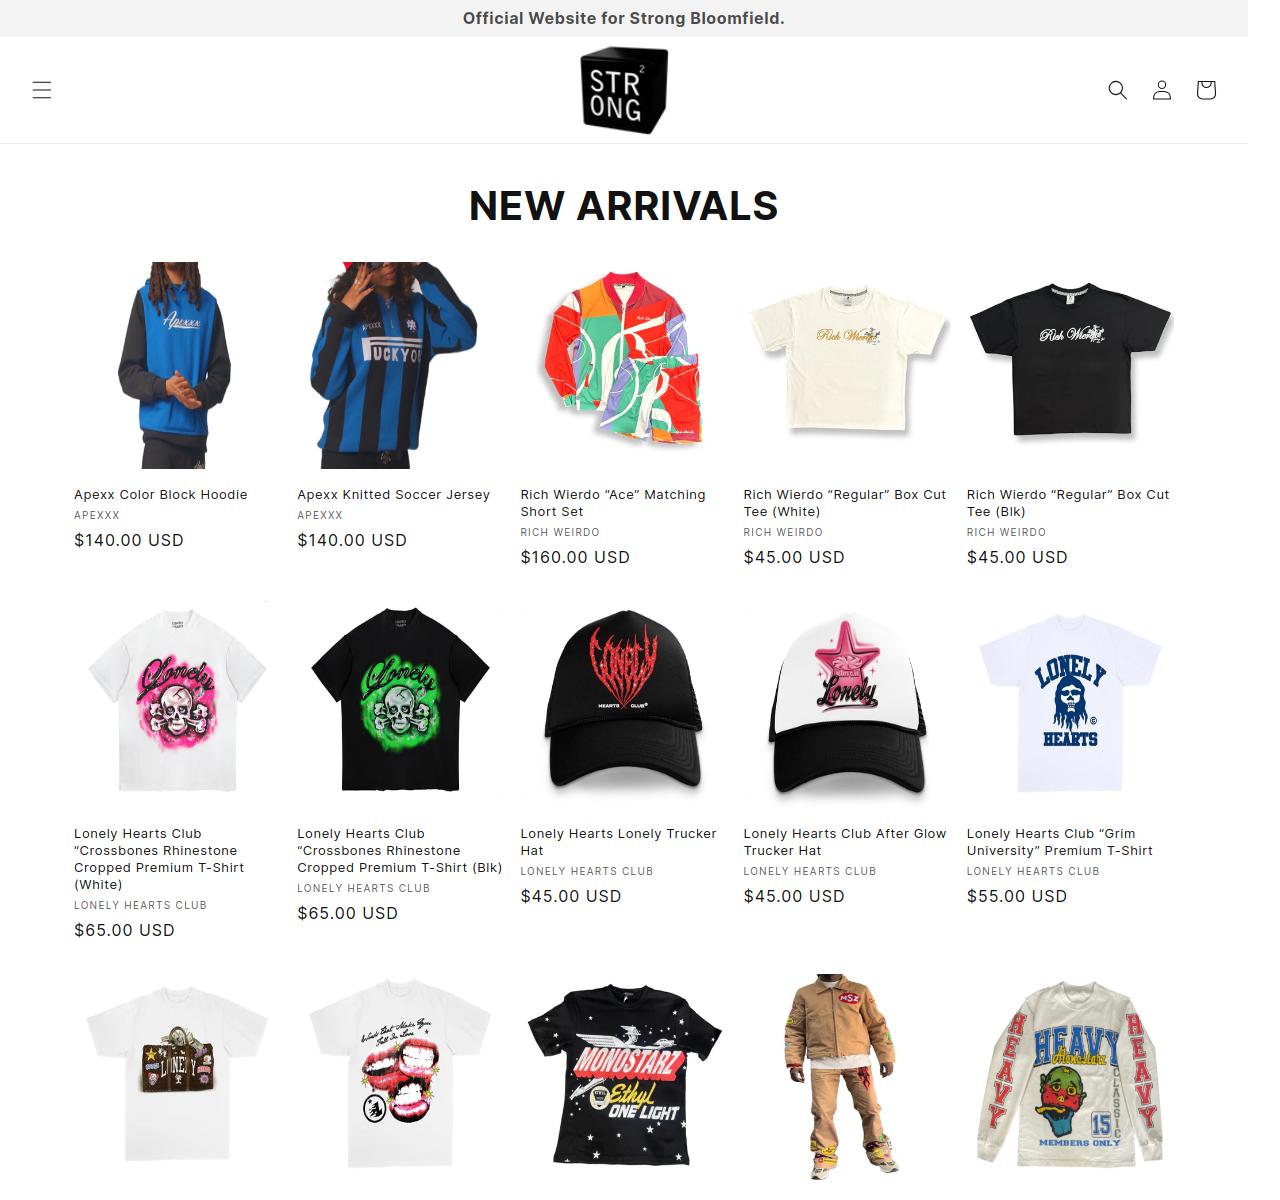Click the white Rich Wierdo tee image

click(x=846, y=365)
